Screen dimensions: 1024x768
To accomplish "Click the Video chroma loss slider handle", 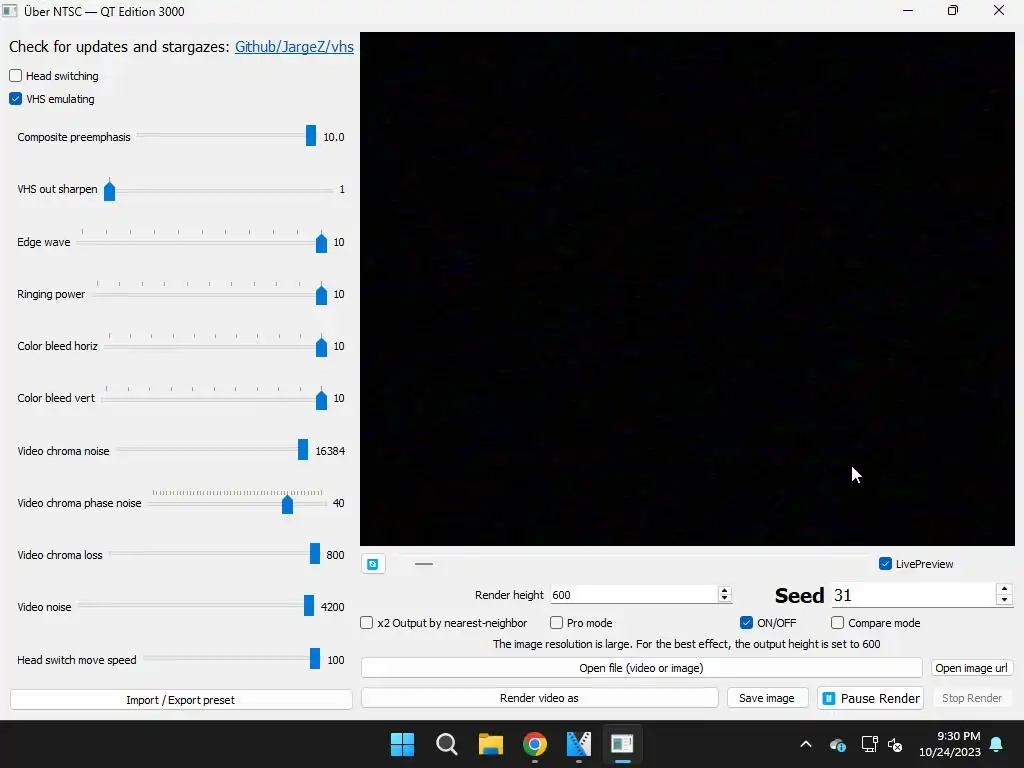I will [x=315, y=553].
